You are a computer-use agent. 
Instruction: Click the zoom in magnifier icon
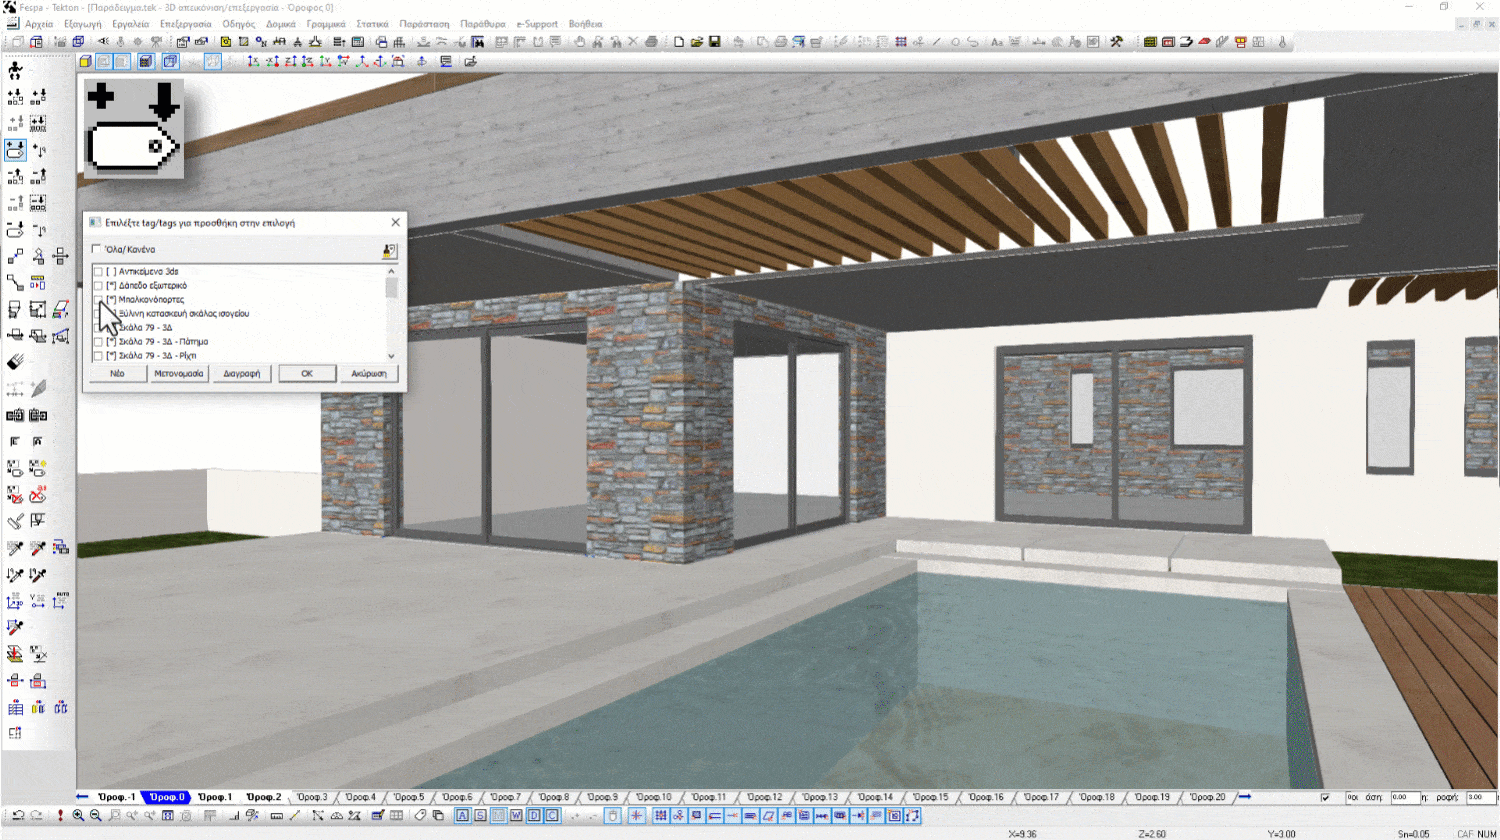click(x=78, y=816)
